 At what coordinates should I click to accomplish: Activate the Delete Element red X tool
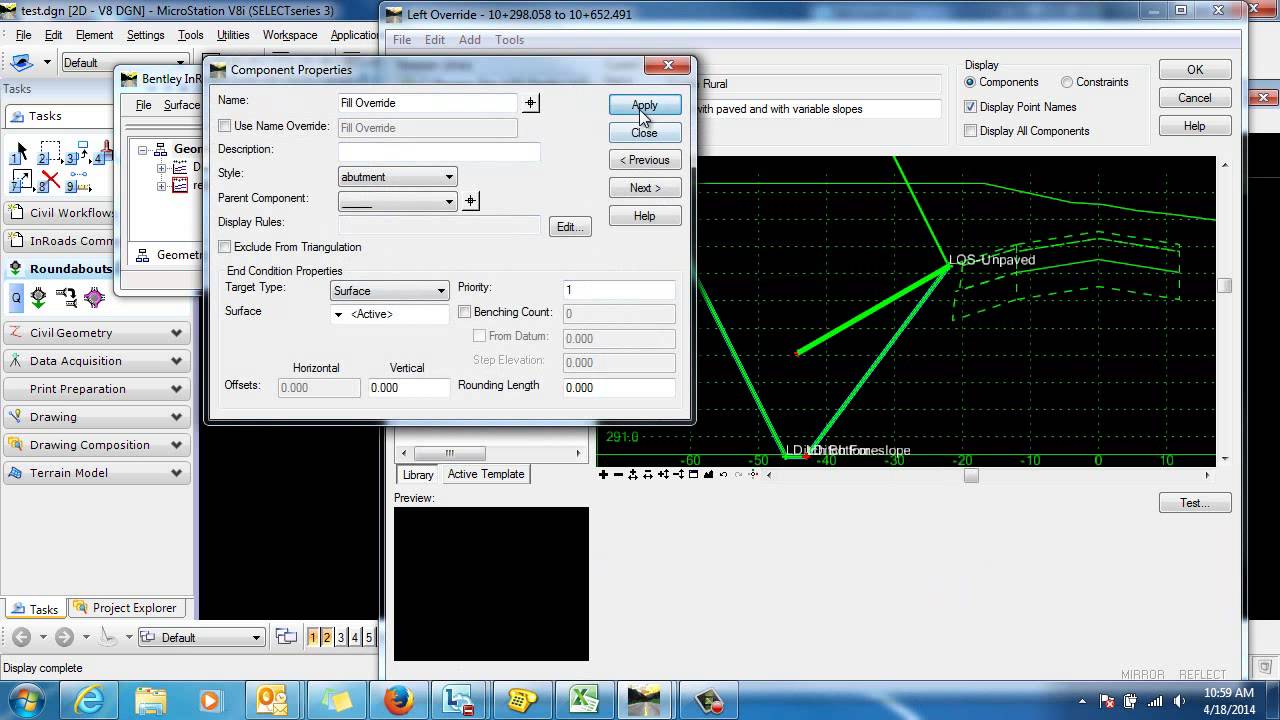click(50, 182)
